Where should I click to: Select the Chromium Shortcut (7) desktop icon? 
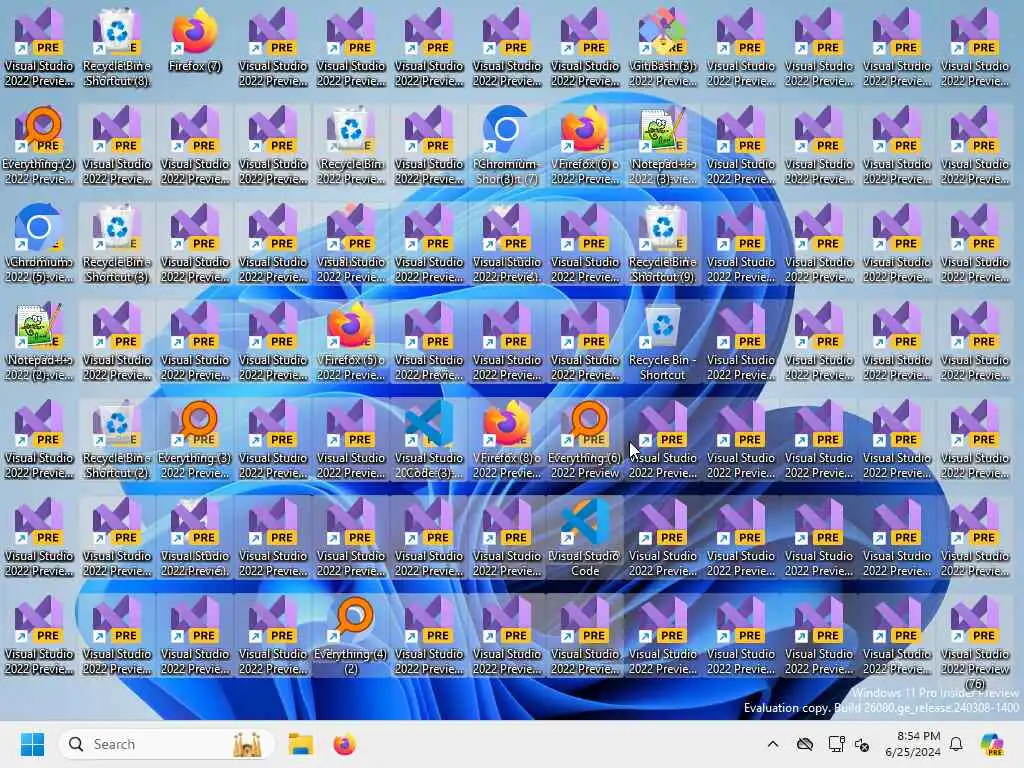pyautogui.click(x=507, y=145)
